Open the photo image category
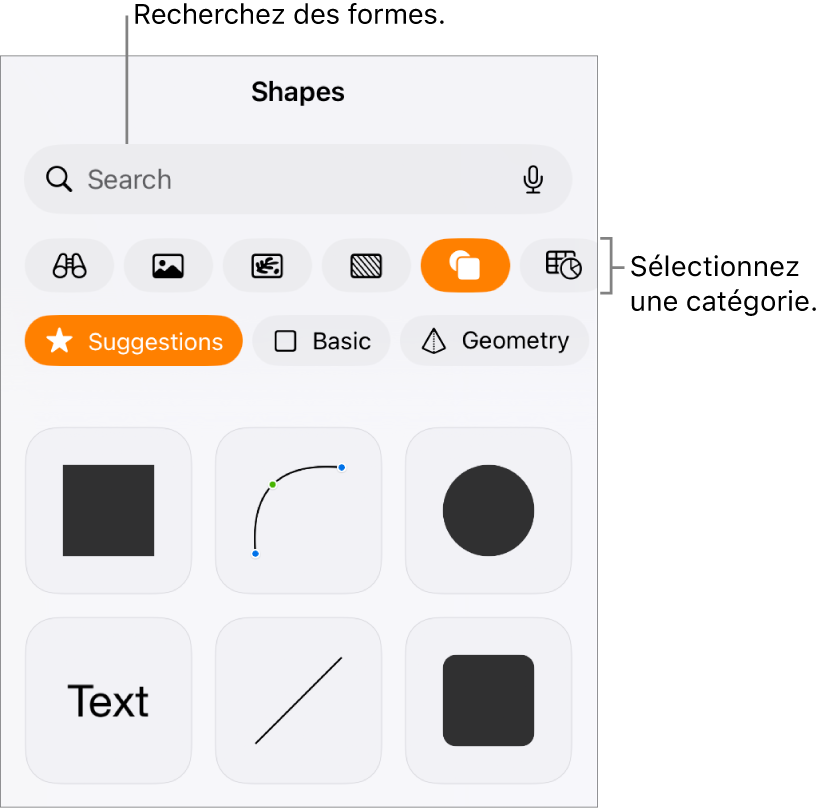The height and width of the screenshot is (809, 830). 168,265
